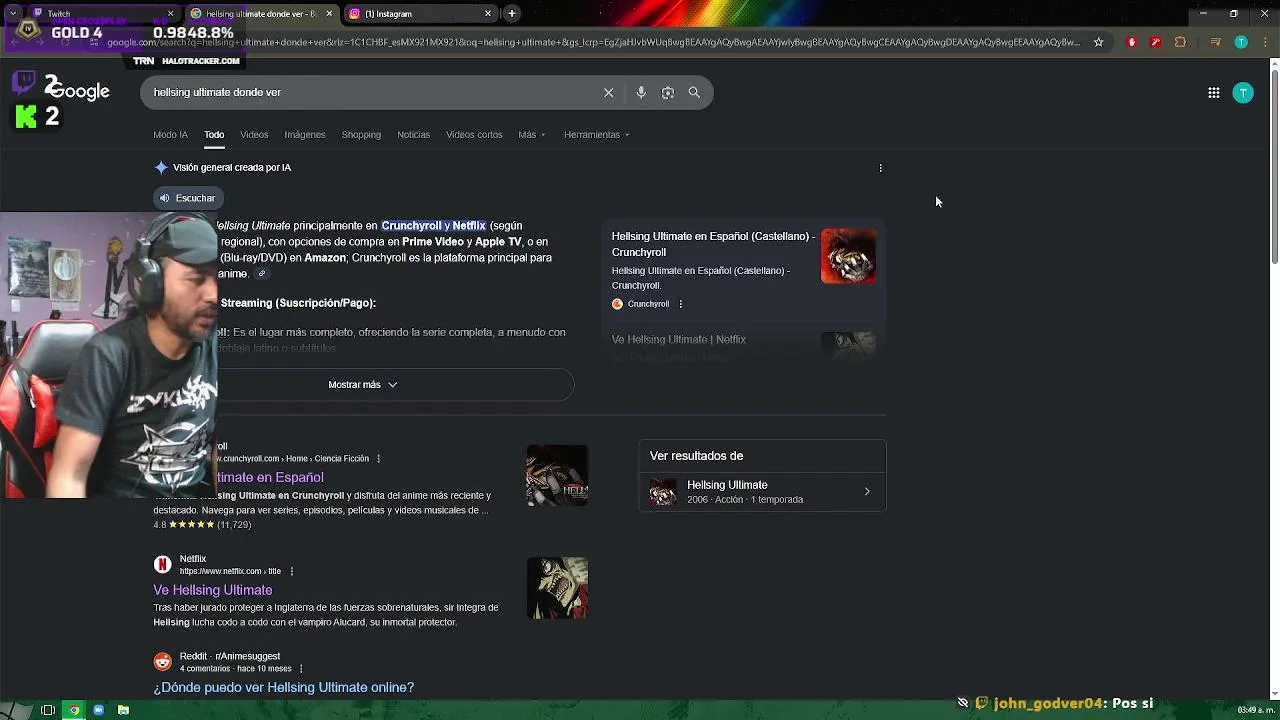Open Chrome profile avatar in toolbar

[x=1241, y=42]
